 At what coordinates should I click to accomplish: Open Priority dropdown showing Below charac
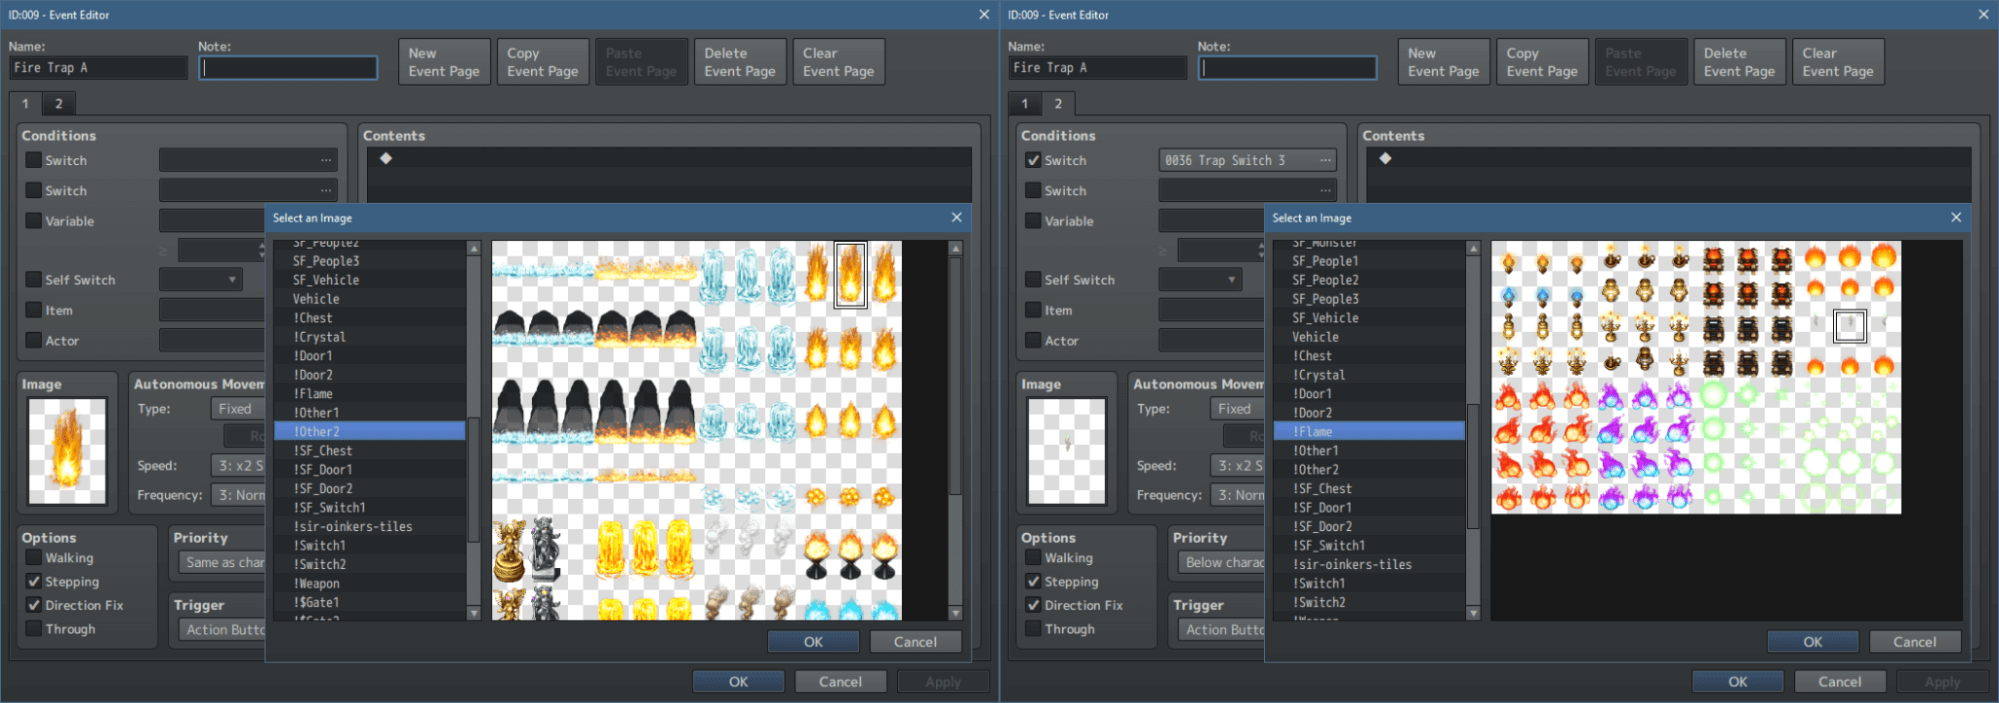[1221, 563]
